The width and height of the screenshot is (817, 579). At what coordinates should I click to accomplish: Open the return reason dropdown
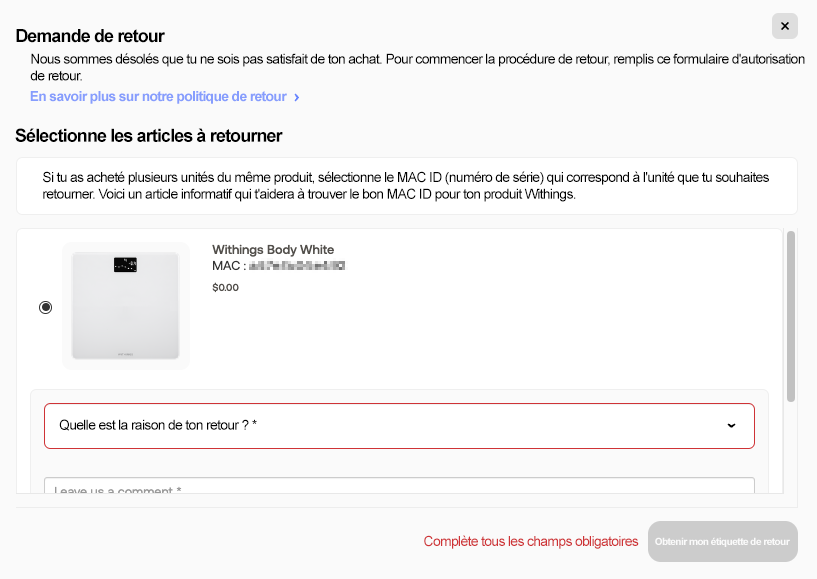point(399,426)
